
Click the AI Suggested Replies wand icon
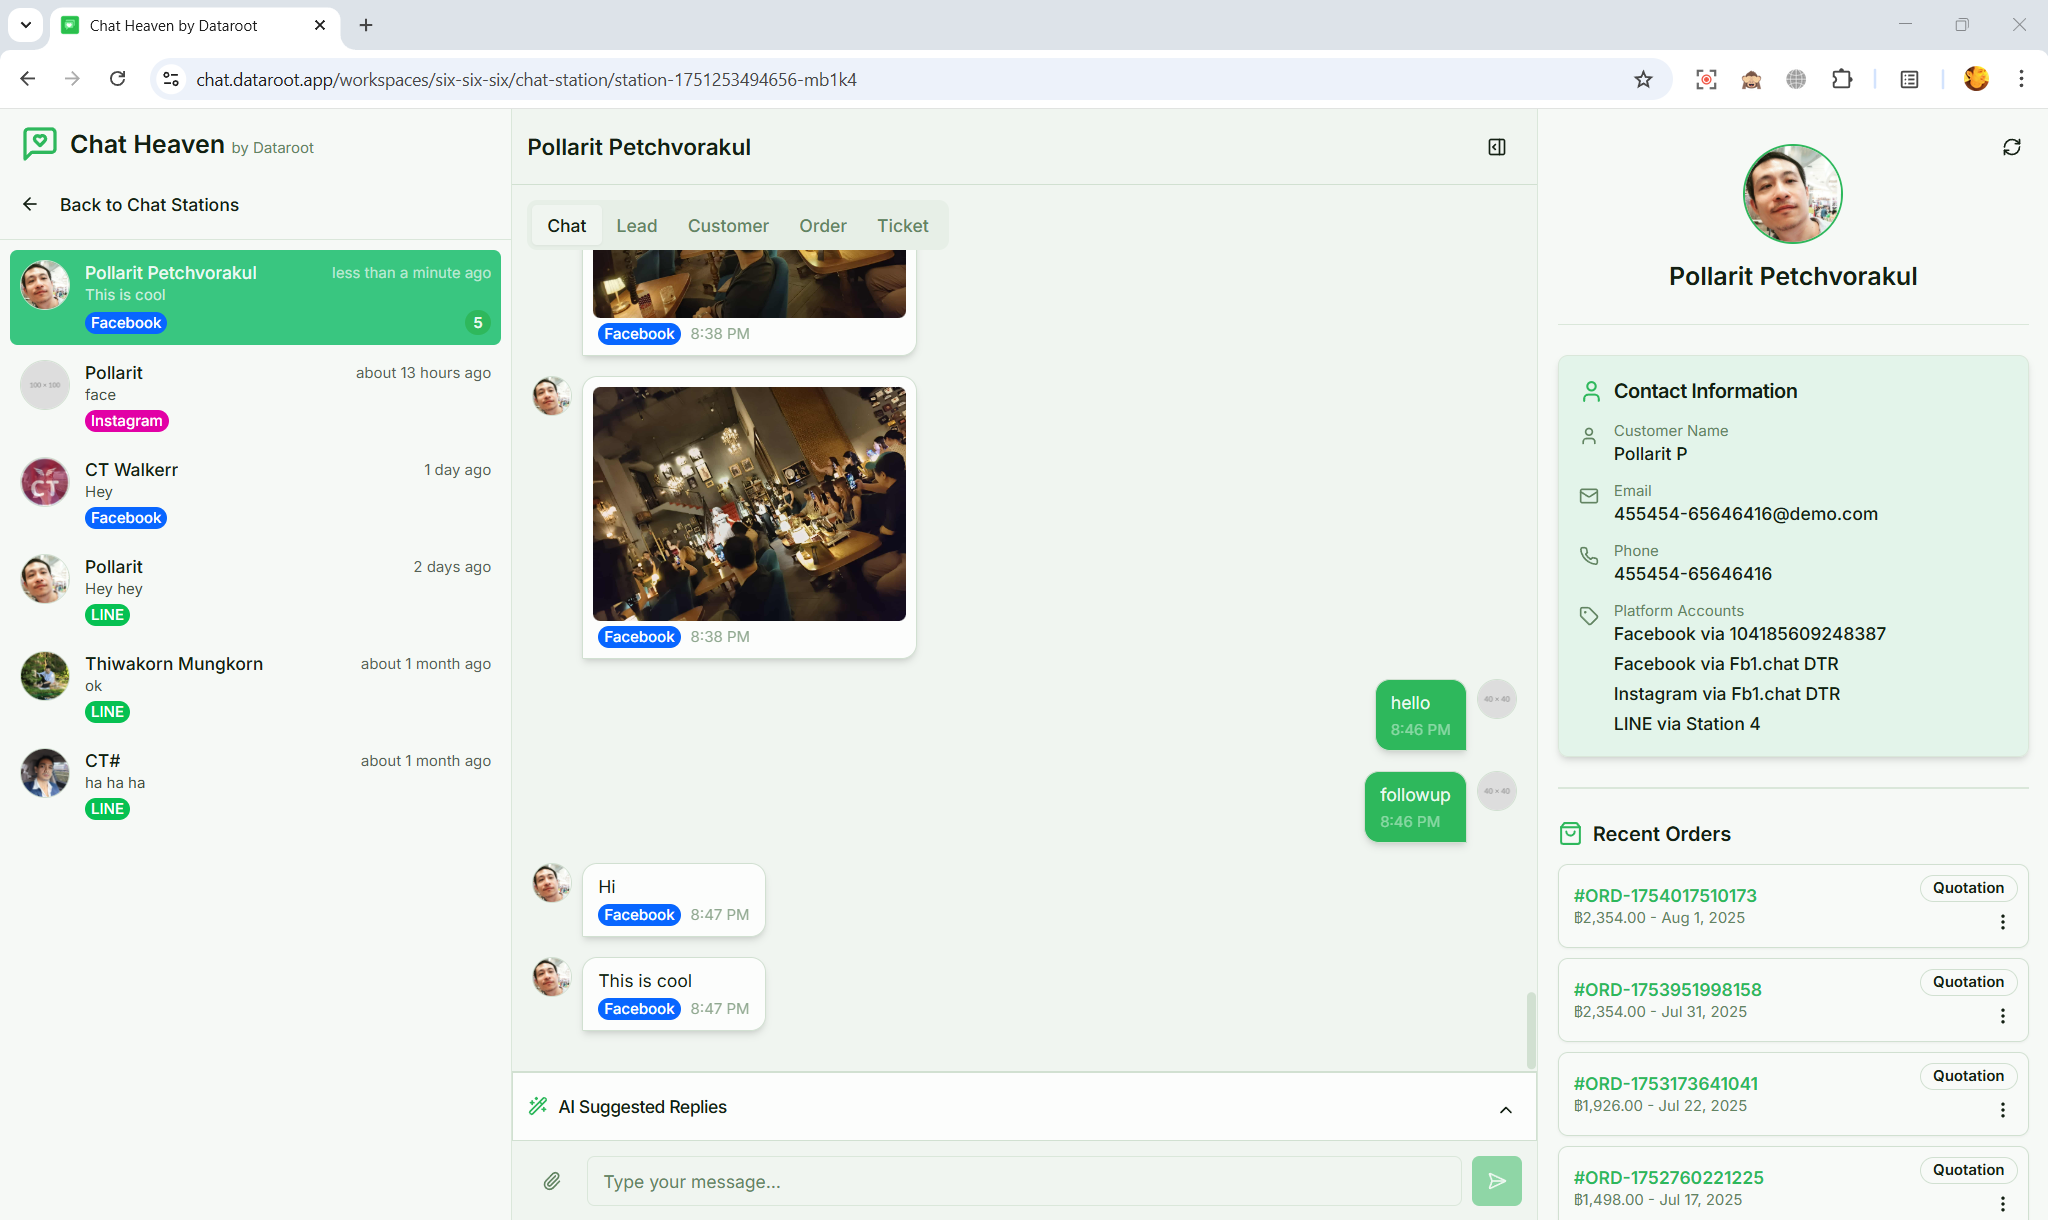tap(538, 1106)
